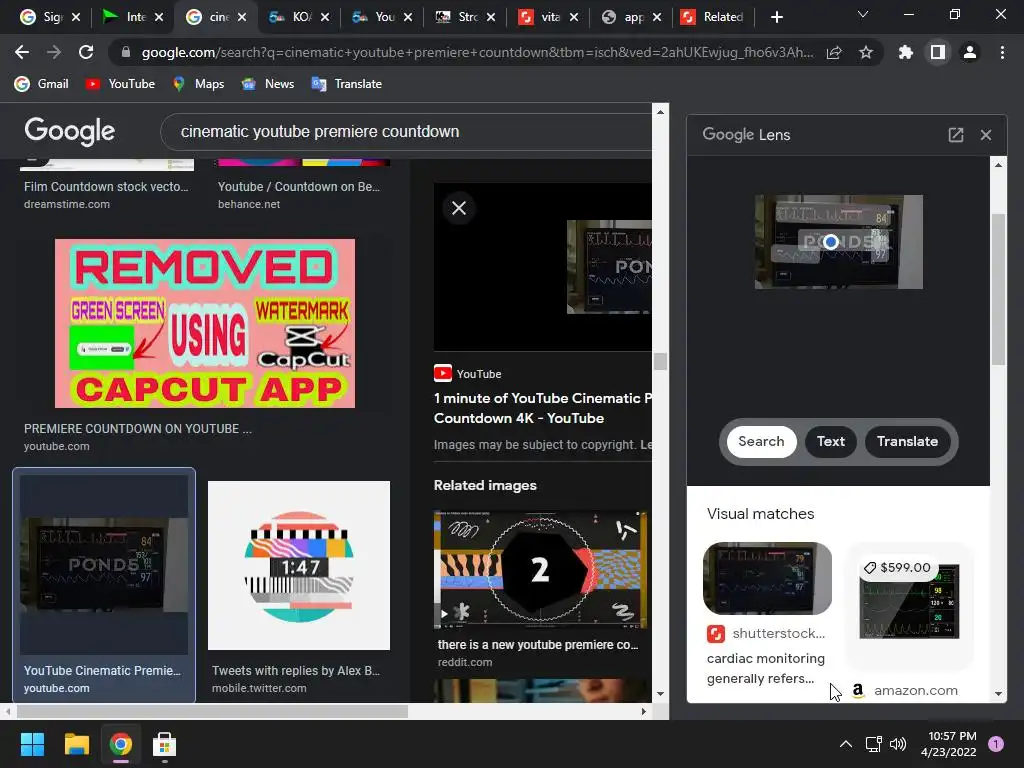The height and width of the screenshot is (768, 1024).
Task: Open the notification center badge
Action: [x=996, y=744]
